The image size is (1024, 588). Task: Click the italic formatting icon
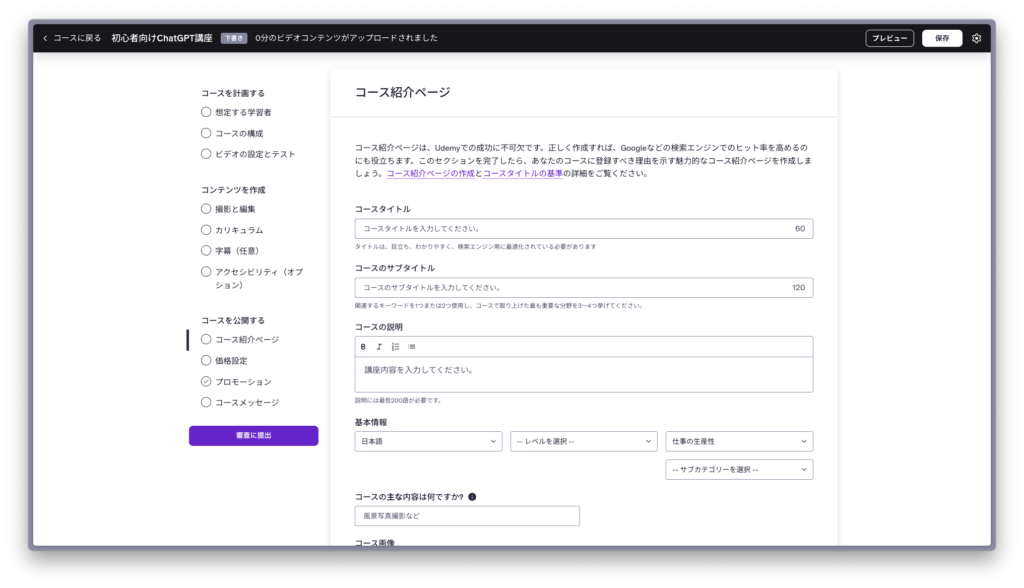[379, 347]
